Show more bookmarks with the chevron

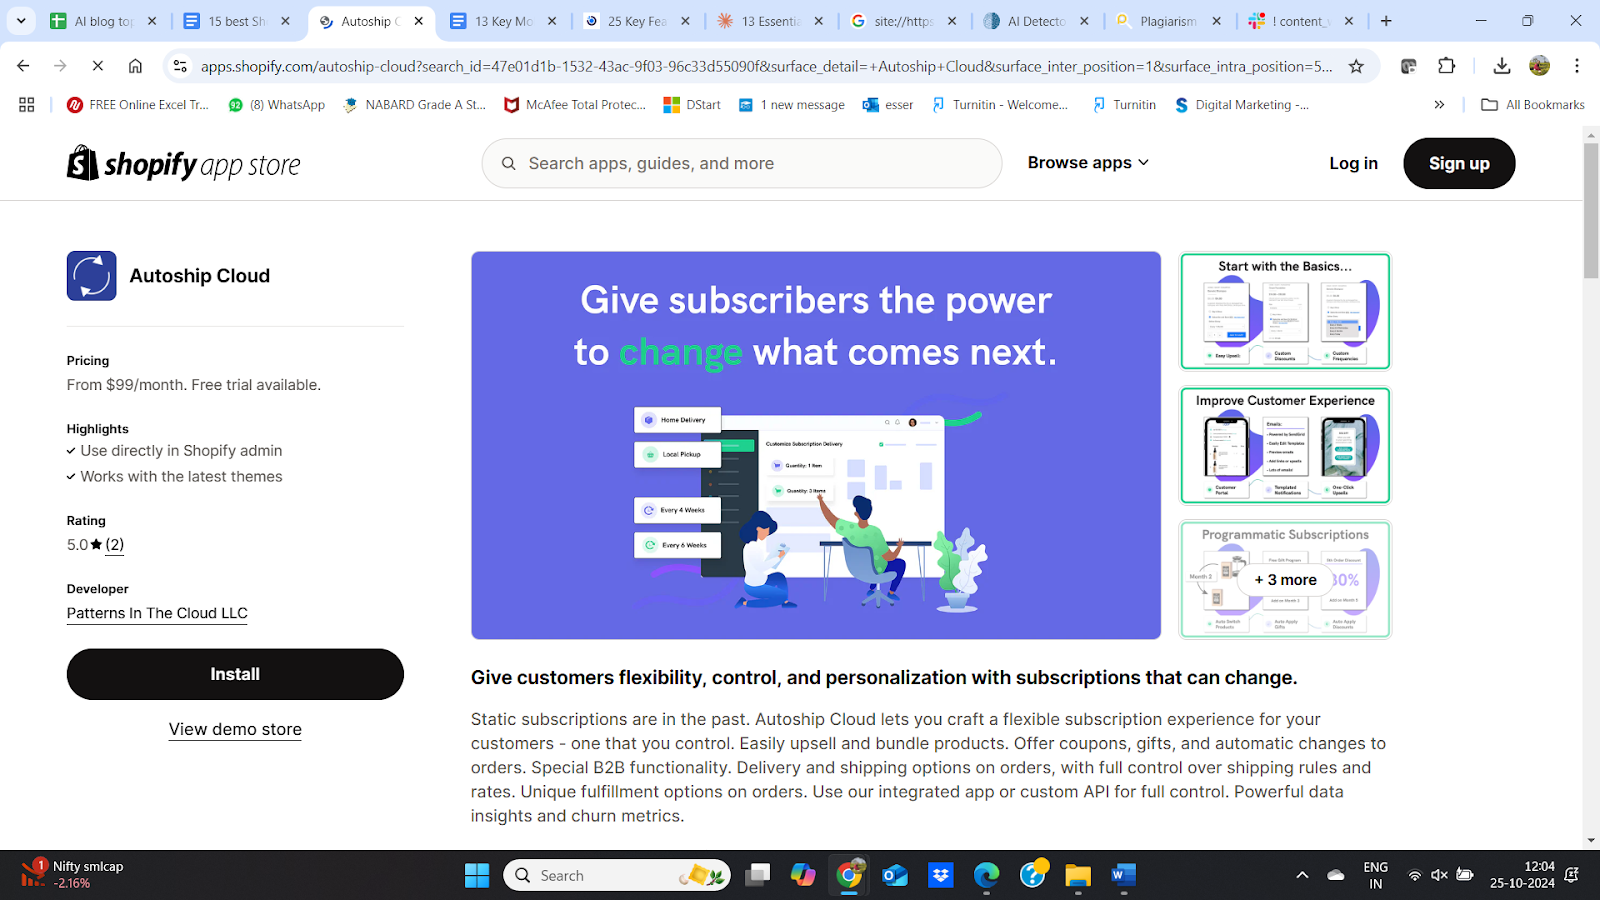[1439, 104]
